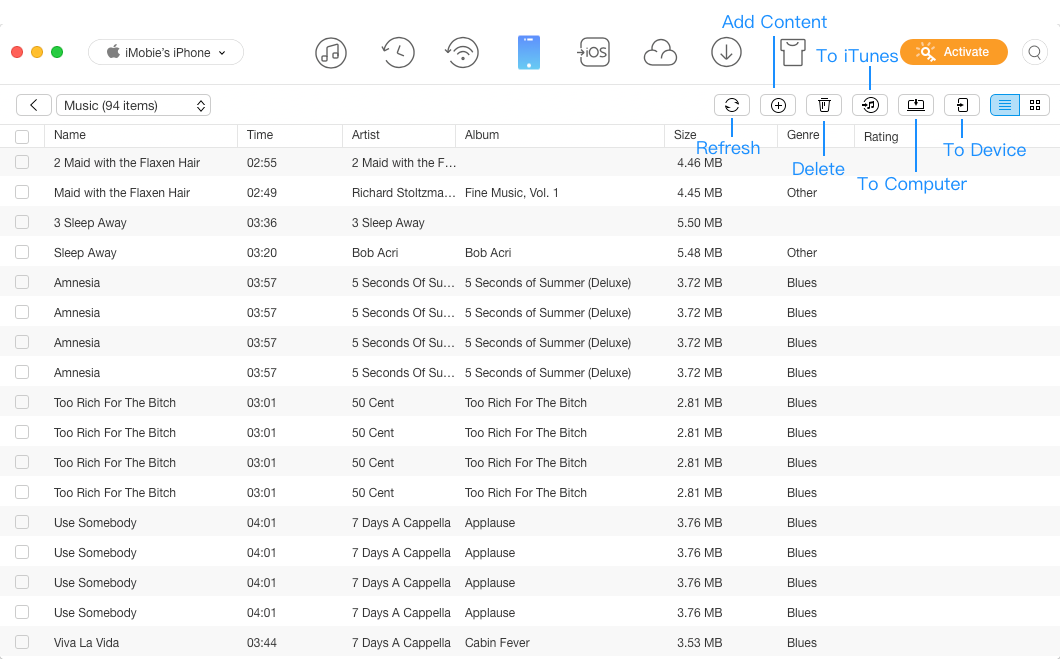Toggle the select-all checkbox in header

click(x=22, y=136)
